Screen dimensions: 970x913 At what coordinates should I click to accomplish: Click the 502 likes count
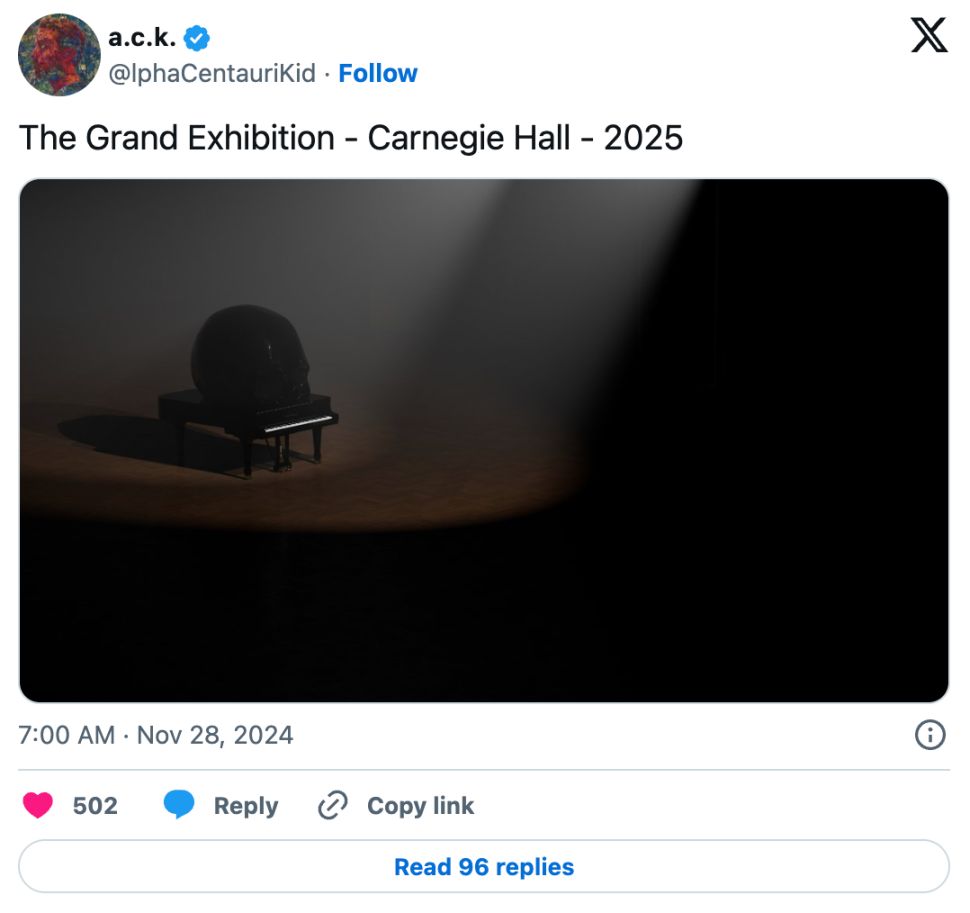95,806
